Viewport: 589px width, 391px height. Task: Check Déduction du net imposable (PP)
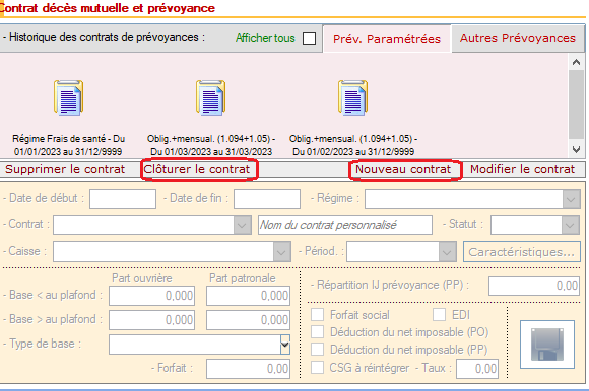[x=317, y=349]
